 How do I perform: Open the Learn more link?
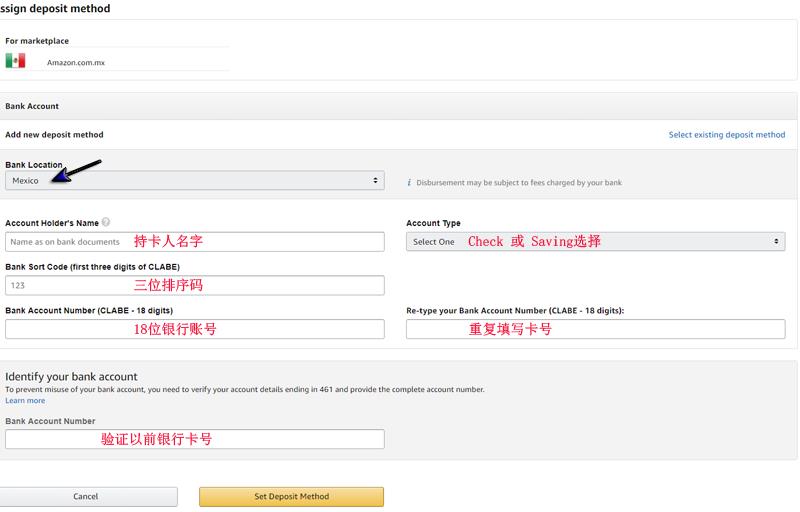click(x=25, y=400)
